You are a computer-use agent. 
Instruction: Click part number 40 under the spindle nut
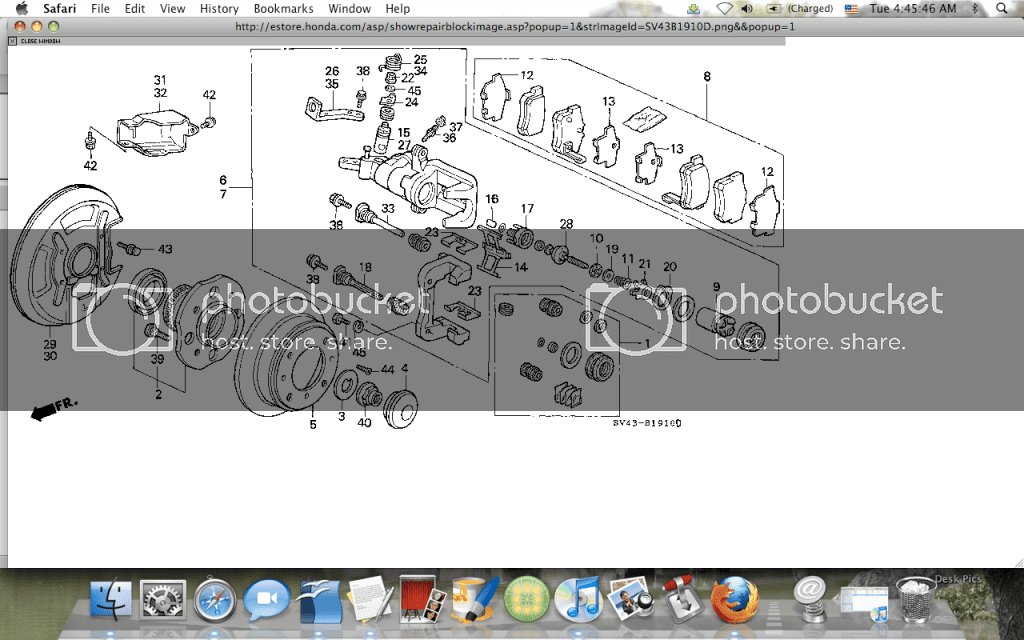(364, 423)
